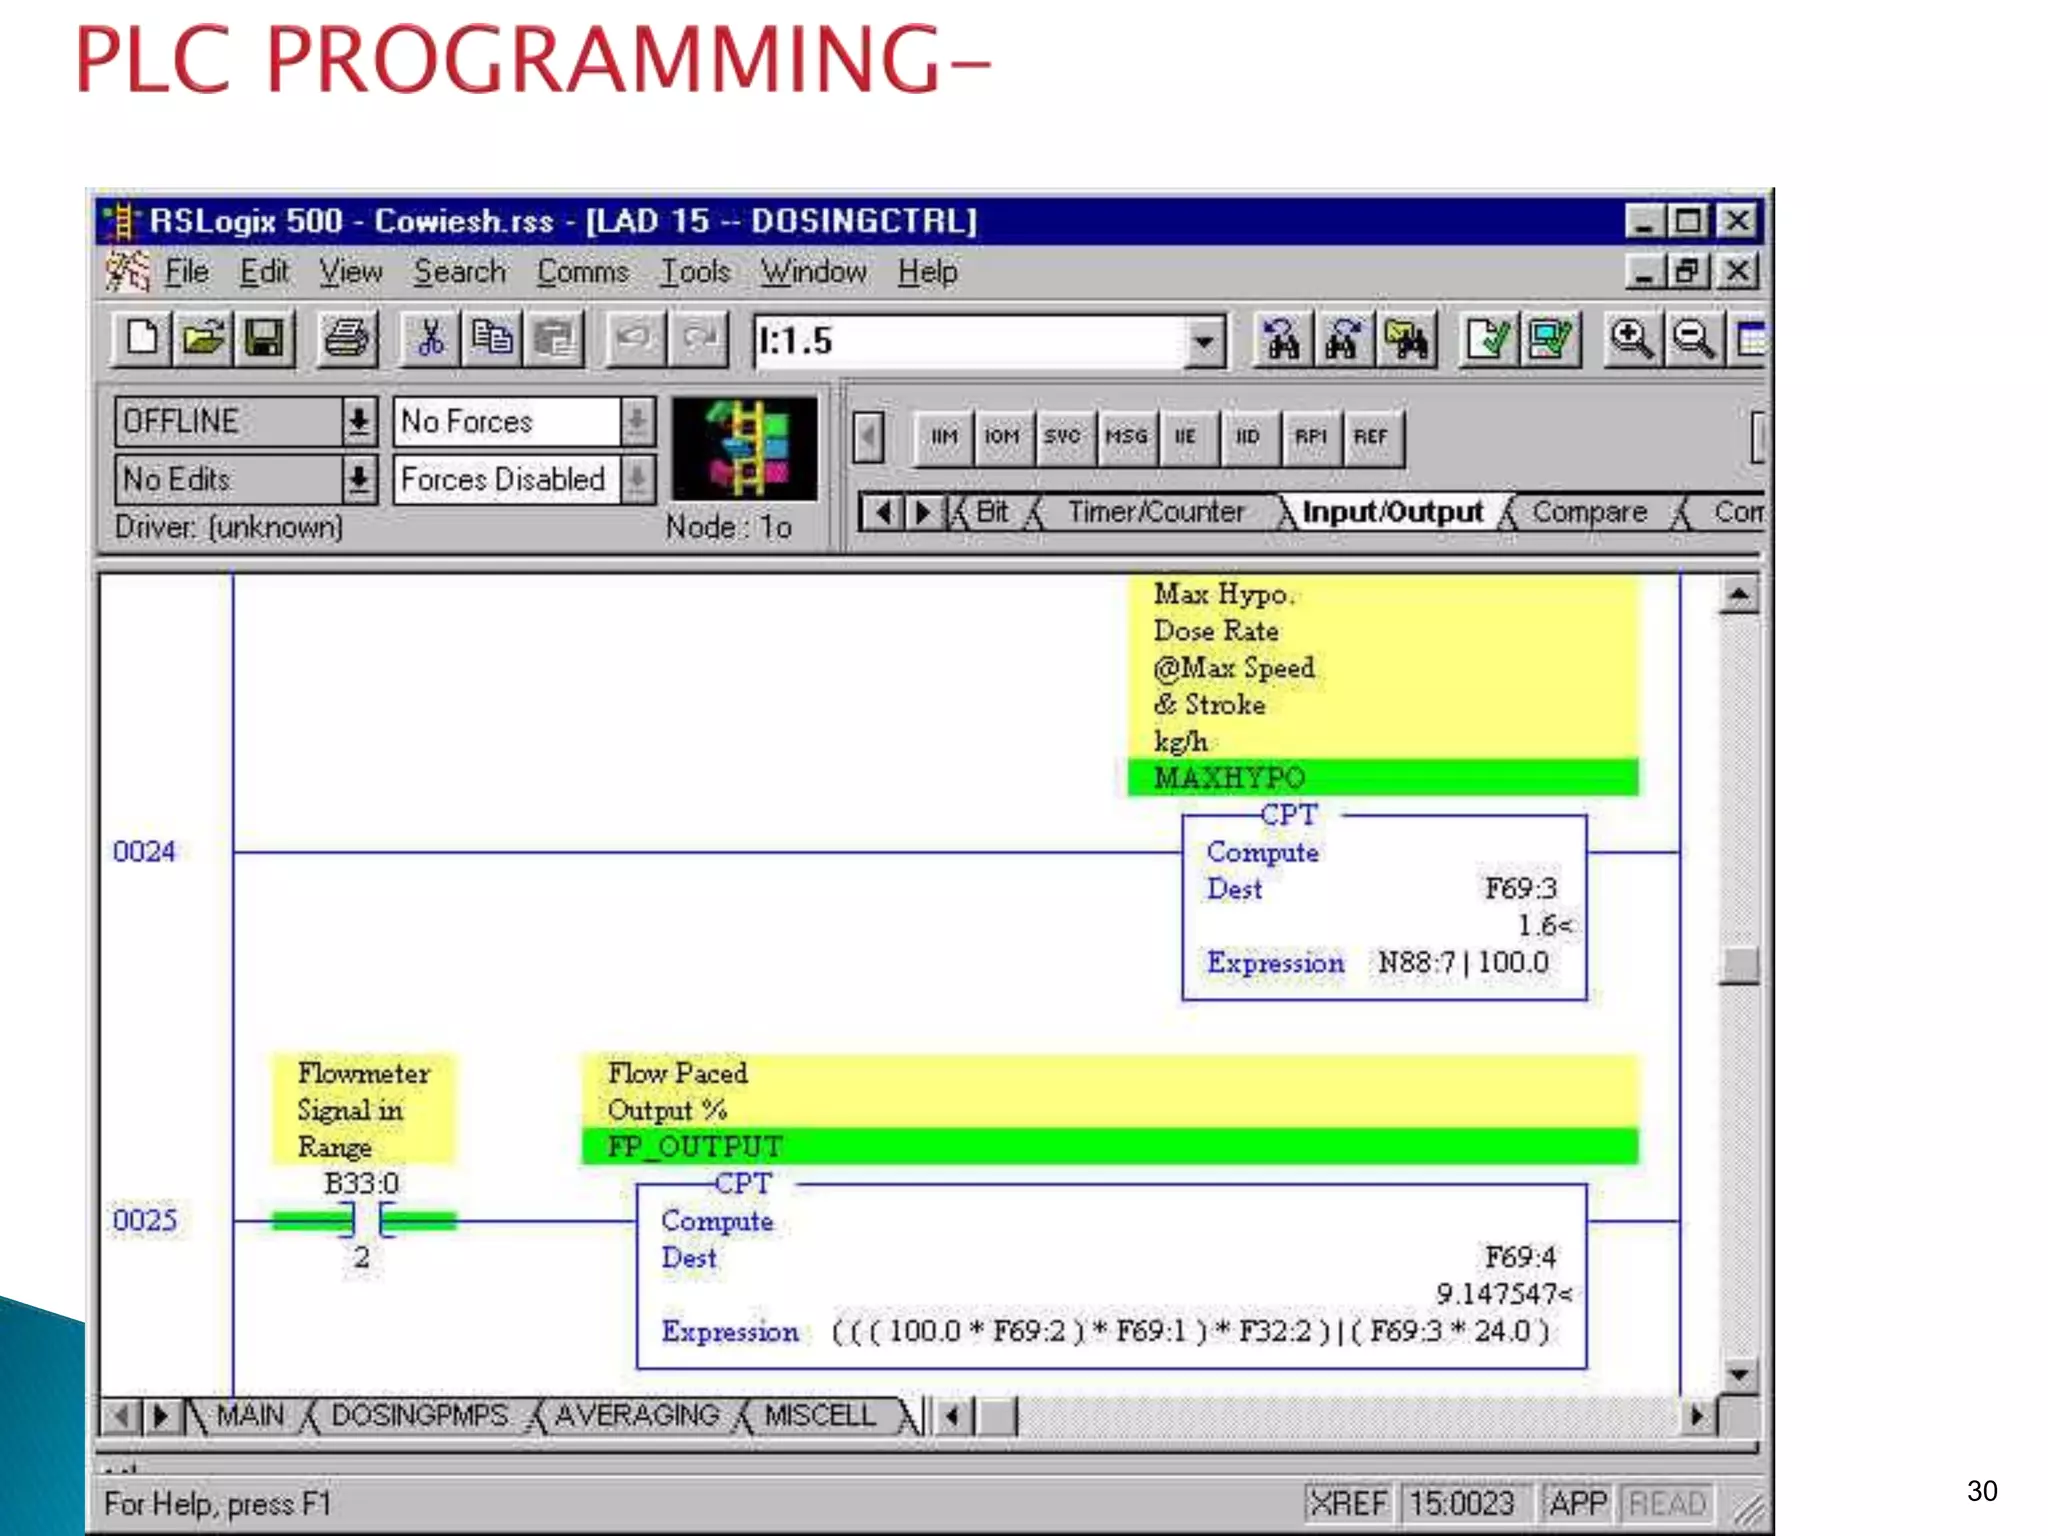Click the Verify file checkmark icon
Image resolution: width=2048 pixels, height=1536 pixels.
[1487, 340]
